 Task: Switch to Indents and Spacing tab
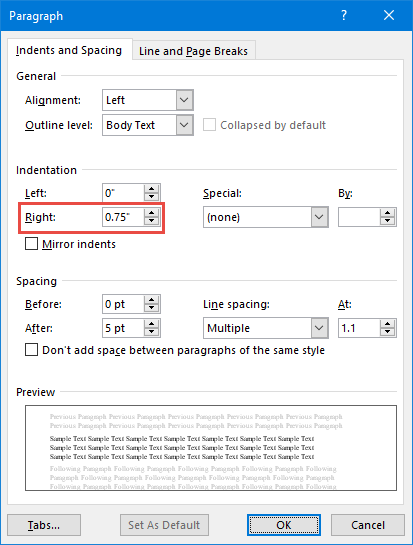[x=69, y=50]
